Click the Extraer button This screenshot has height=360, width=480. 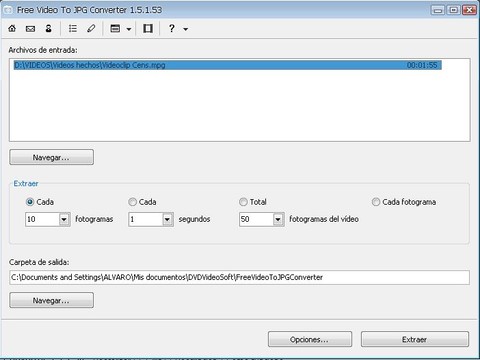(x=415, y=339)
